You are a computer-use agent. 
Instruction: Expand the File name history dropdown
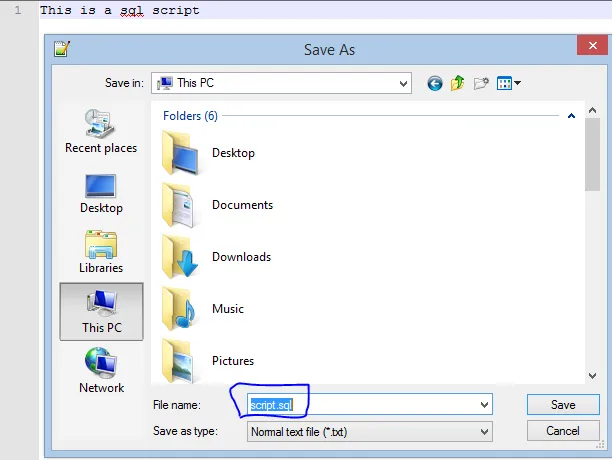coord(484,405)
